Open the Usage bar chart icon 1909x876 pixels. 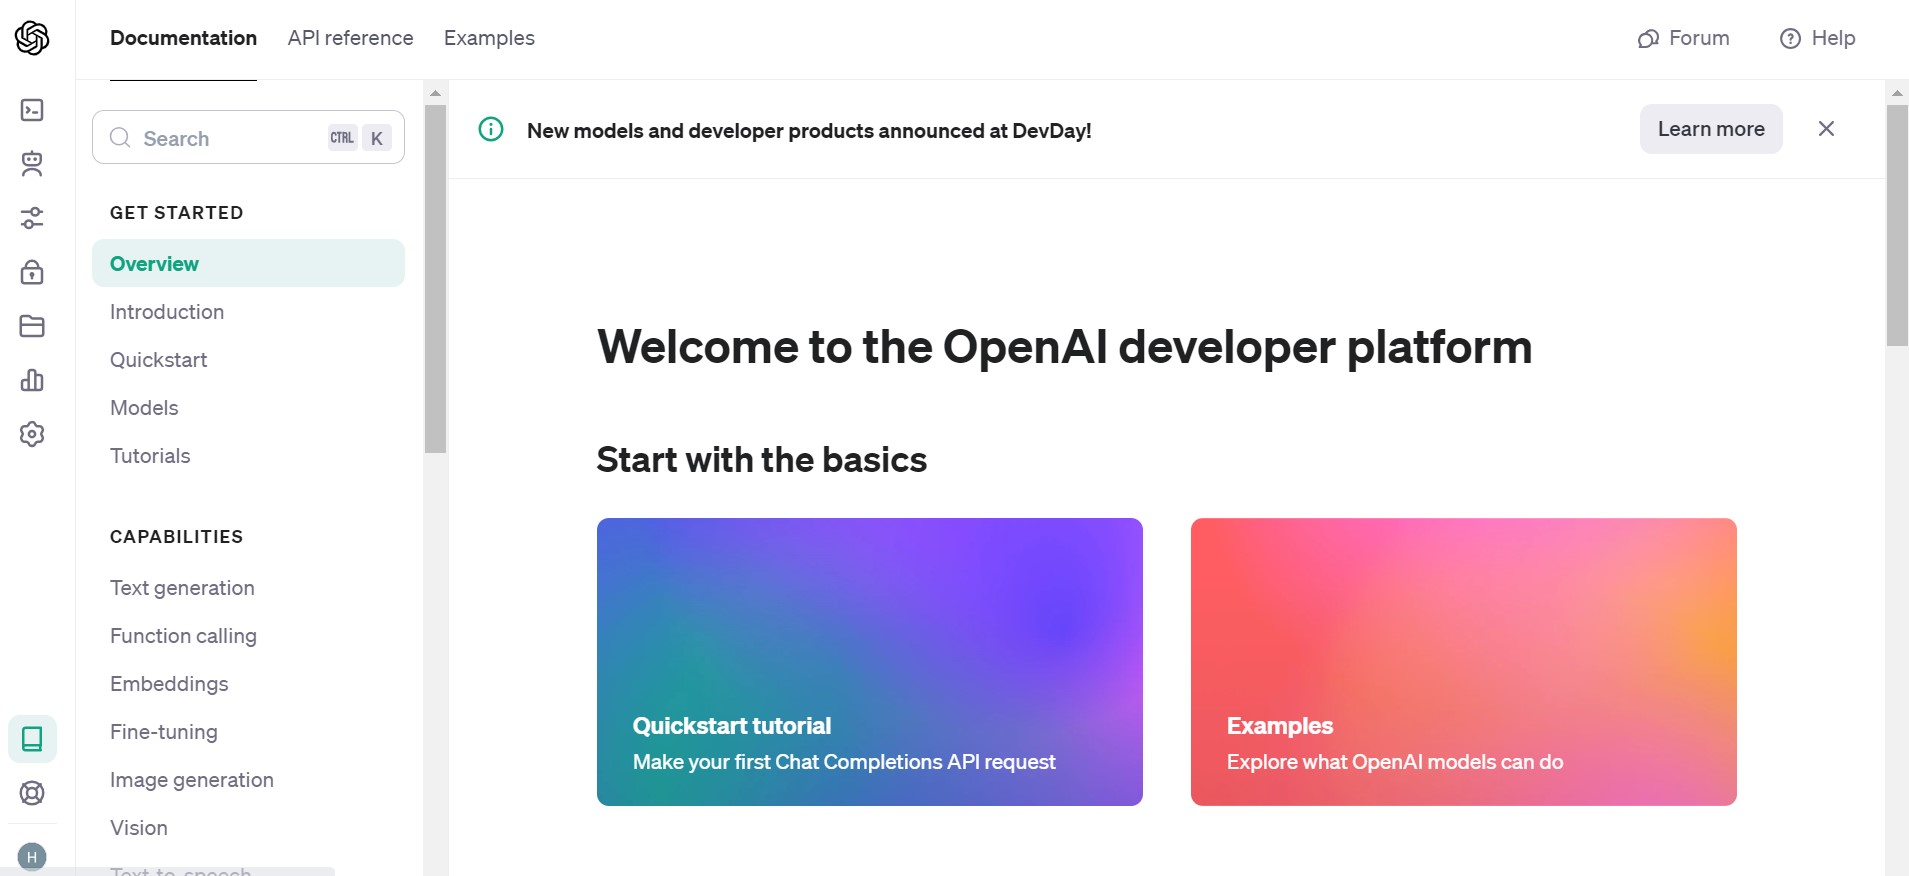[x=32, y=380]
